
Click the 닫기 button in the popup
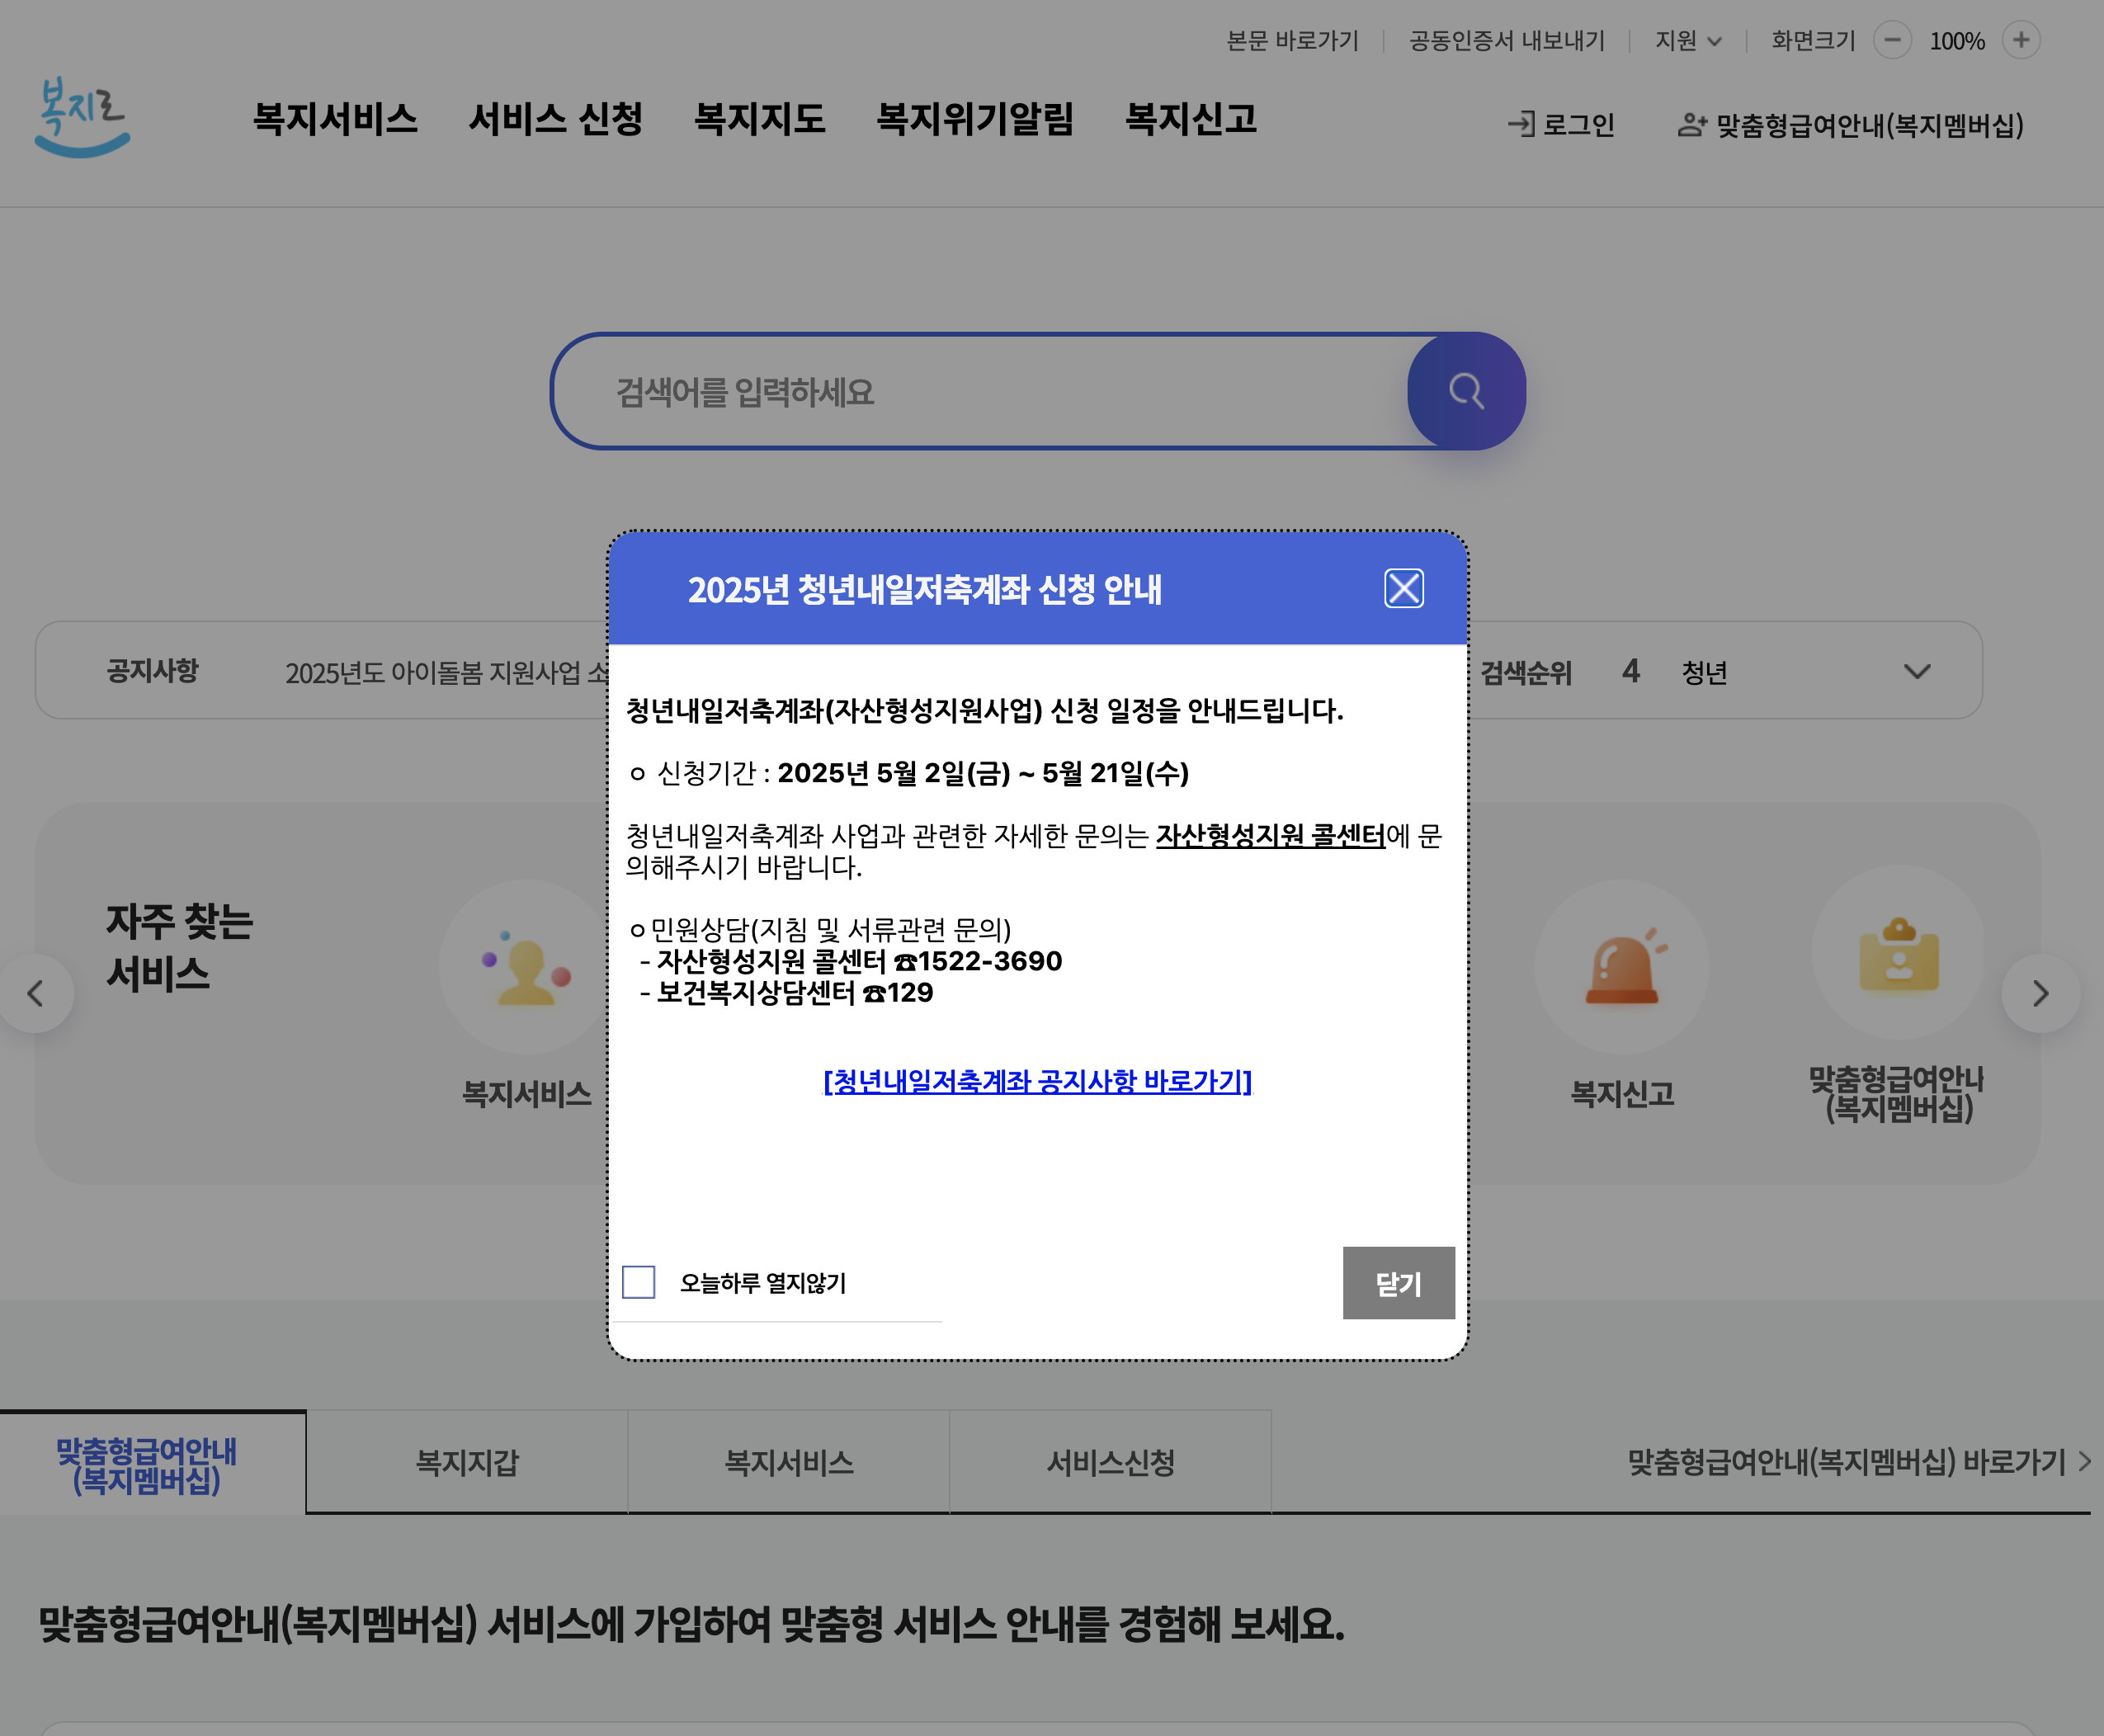pyautogui.click(x=1399, y=1283)
